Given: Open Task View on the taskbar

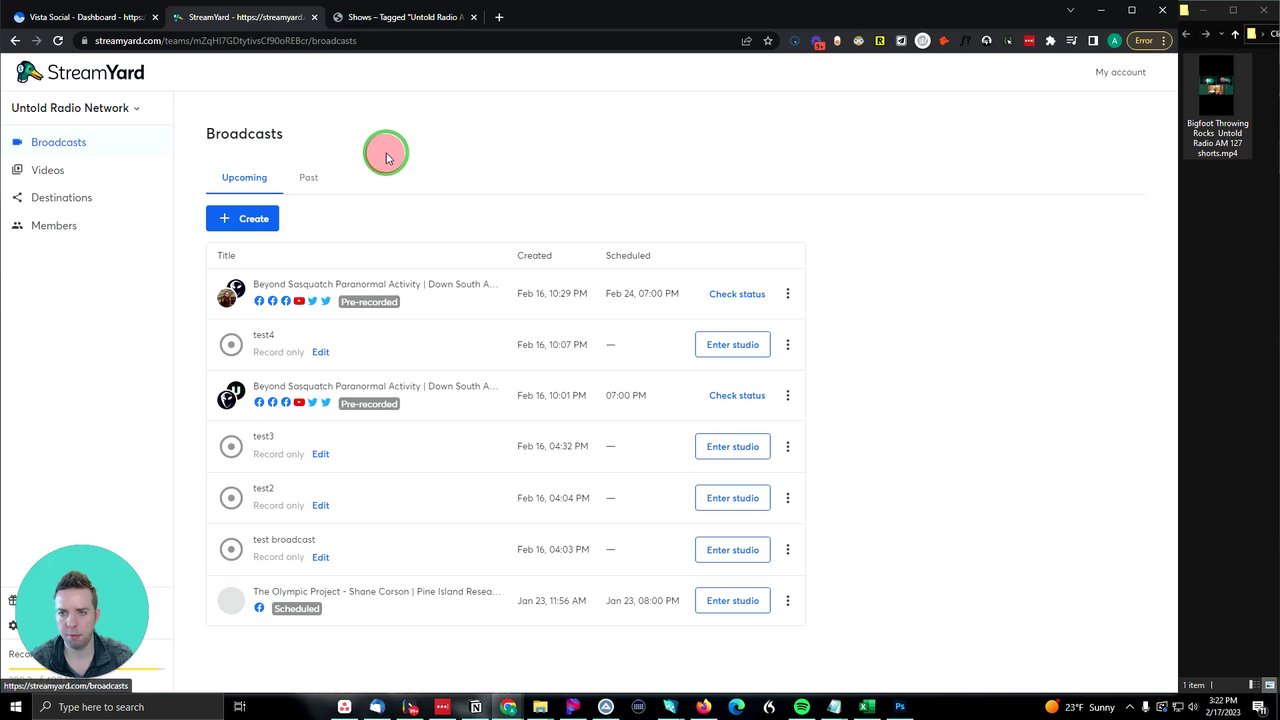Looking at the screenshot, I should (240, 707).
